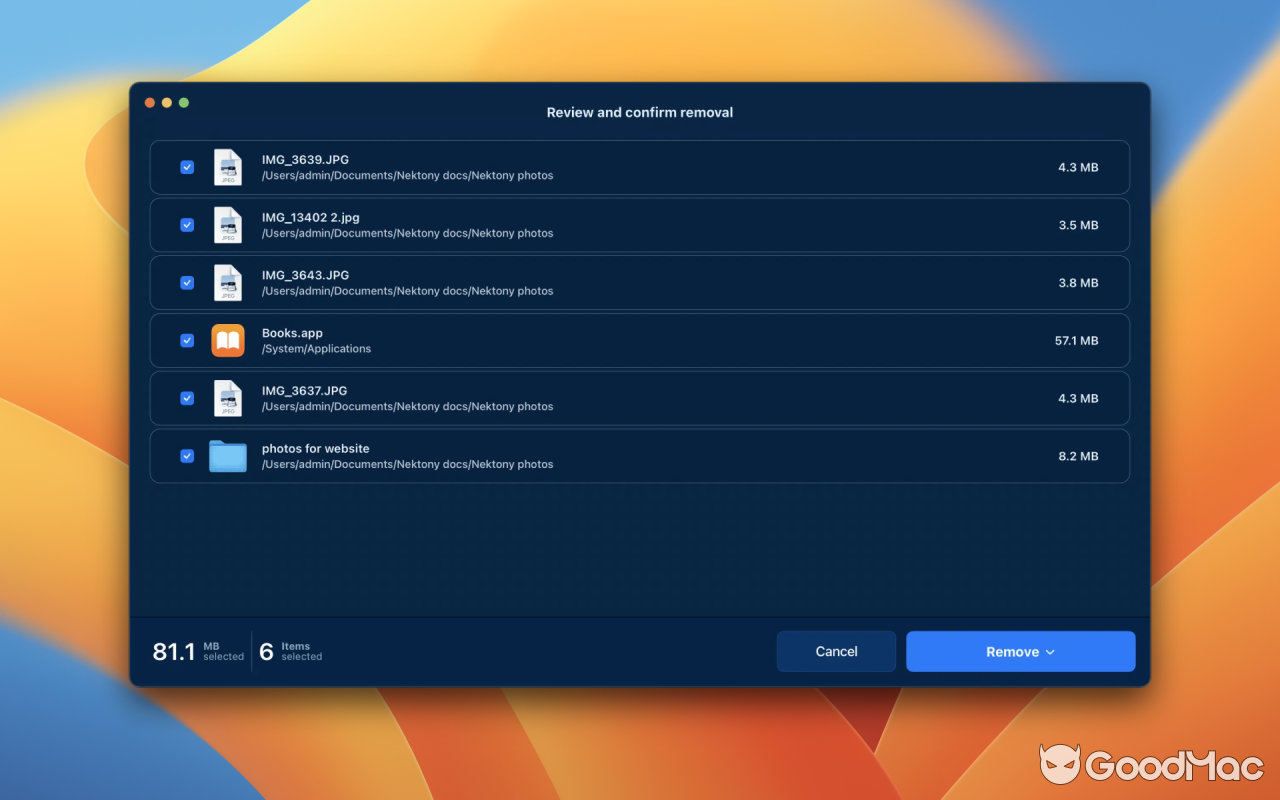Image resolution: width=1280 pixels, height=800 pixels.
Task: Click the JPEG icon for IMG_3639.JPG
Action: (x=228, y=167)
